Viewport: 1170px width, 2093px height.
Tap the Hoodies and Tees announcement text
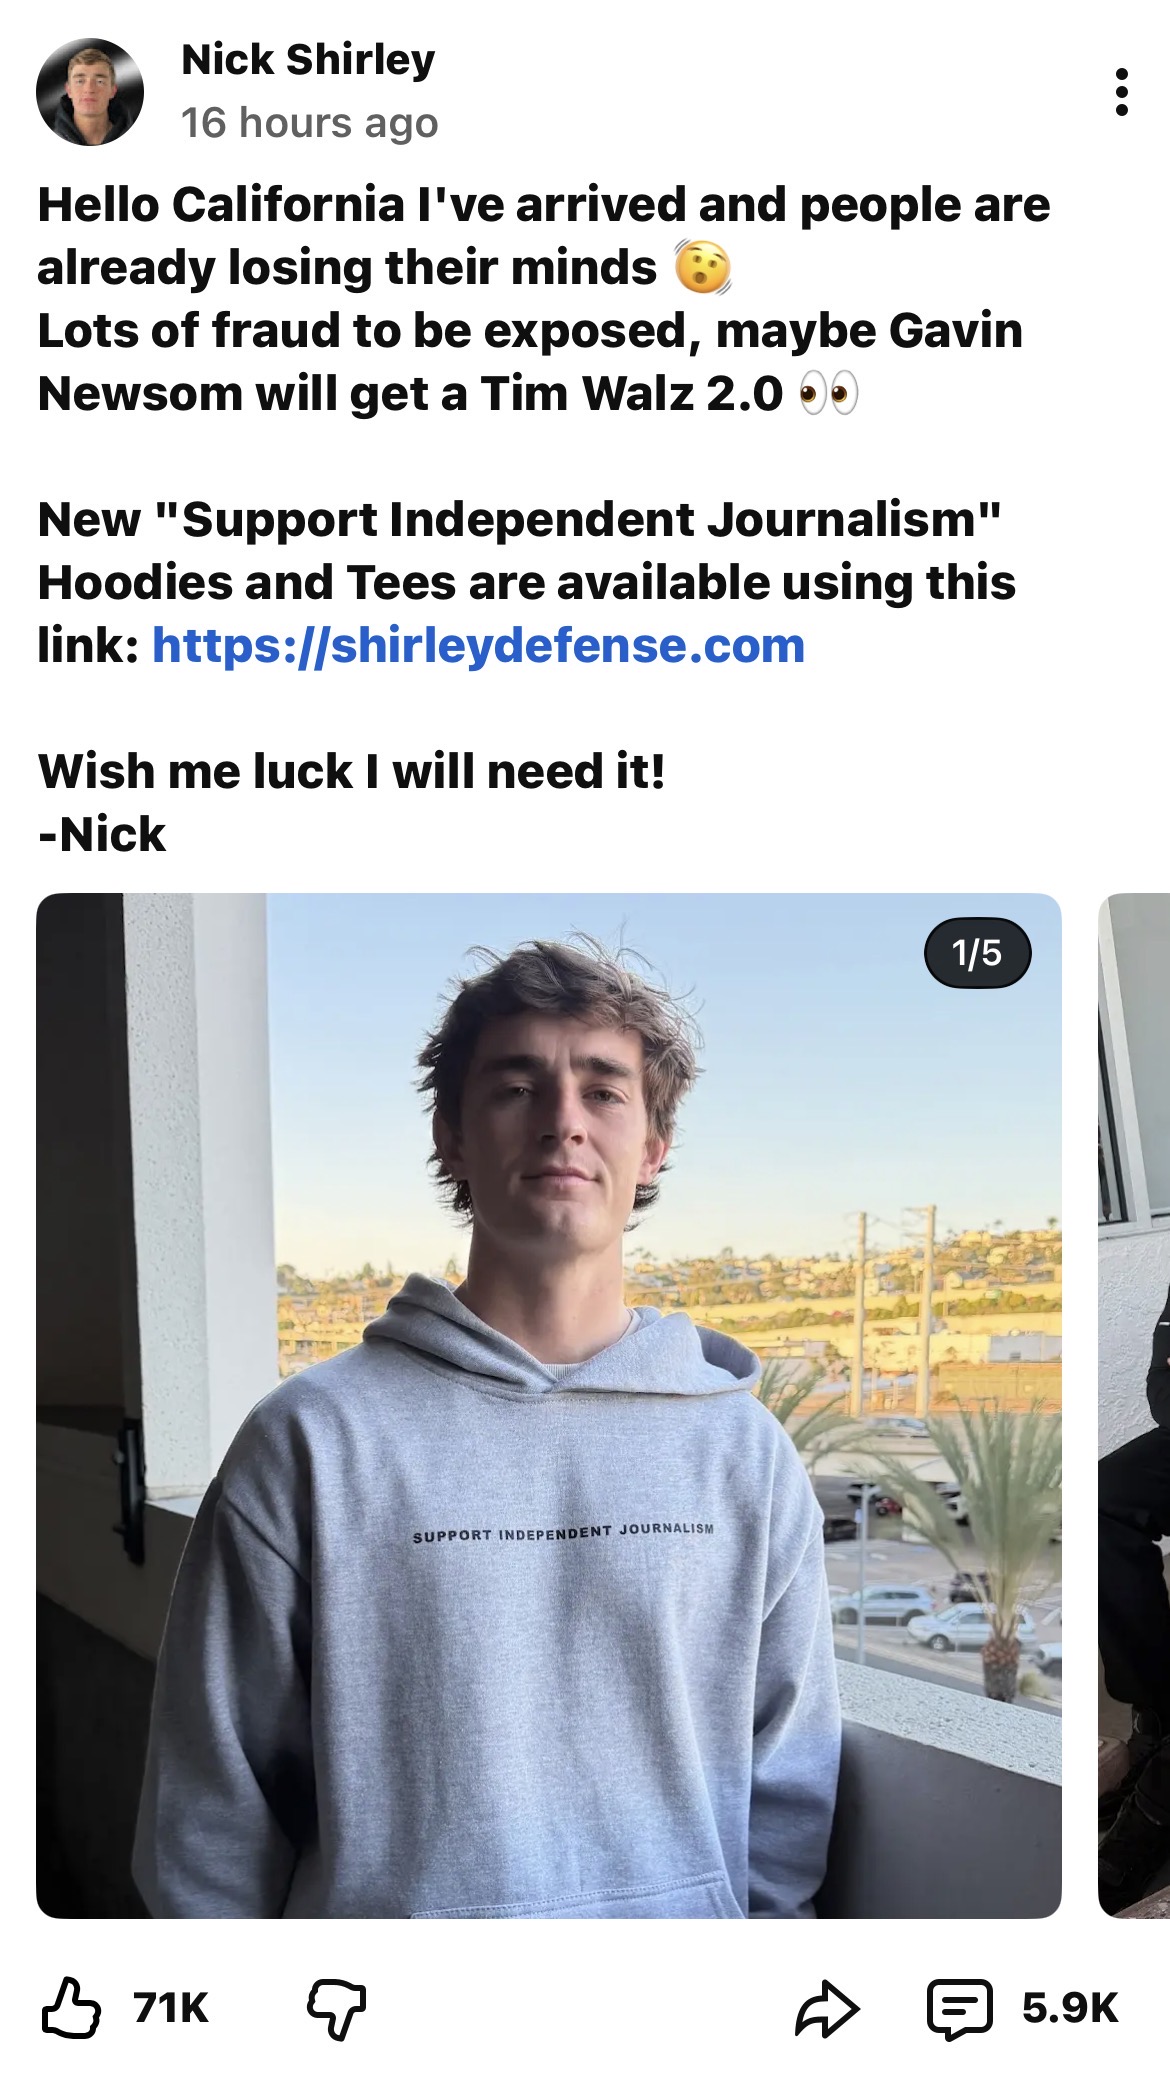coord(527,582)
